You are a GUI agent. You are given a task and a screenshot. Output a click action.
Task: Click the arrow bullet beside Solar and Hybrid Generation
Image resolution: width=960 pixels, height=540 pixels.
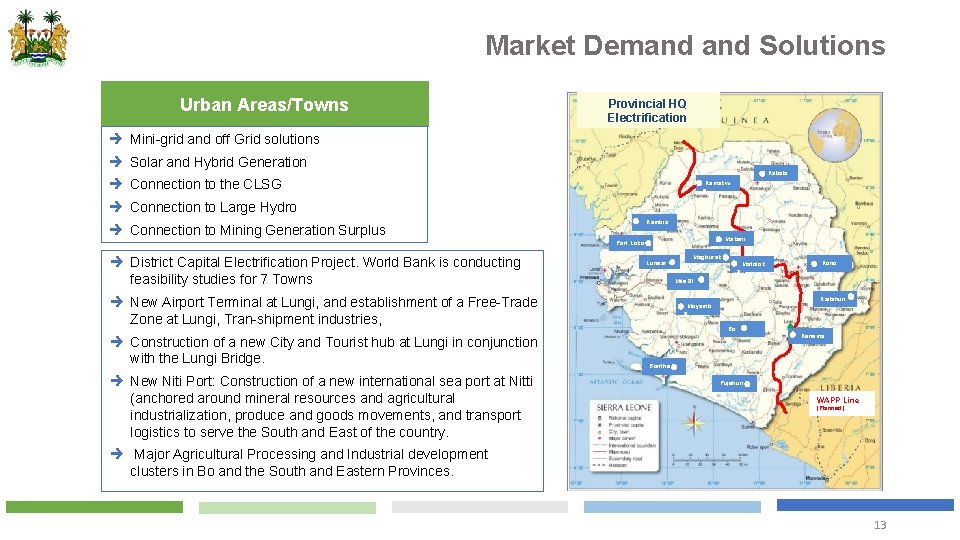coord(116,162)
